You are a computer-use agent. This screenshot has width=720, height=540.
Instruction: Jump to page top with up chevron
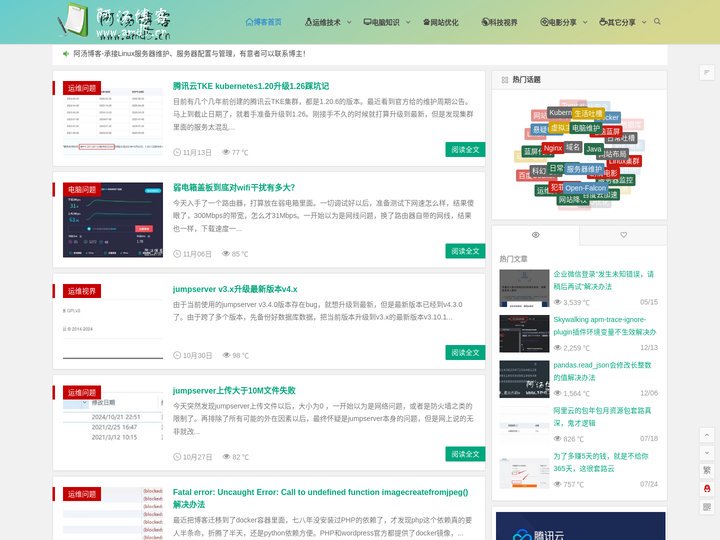[707, 435]
